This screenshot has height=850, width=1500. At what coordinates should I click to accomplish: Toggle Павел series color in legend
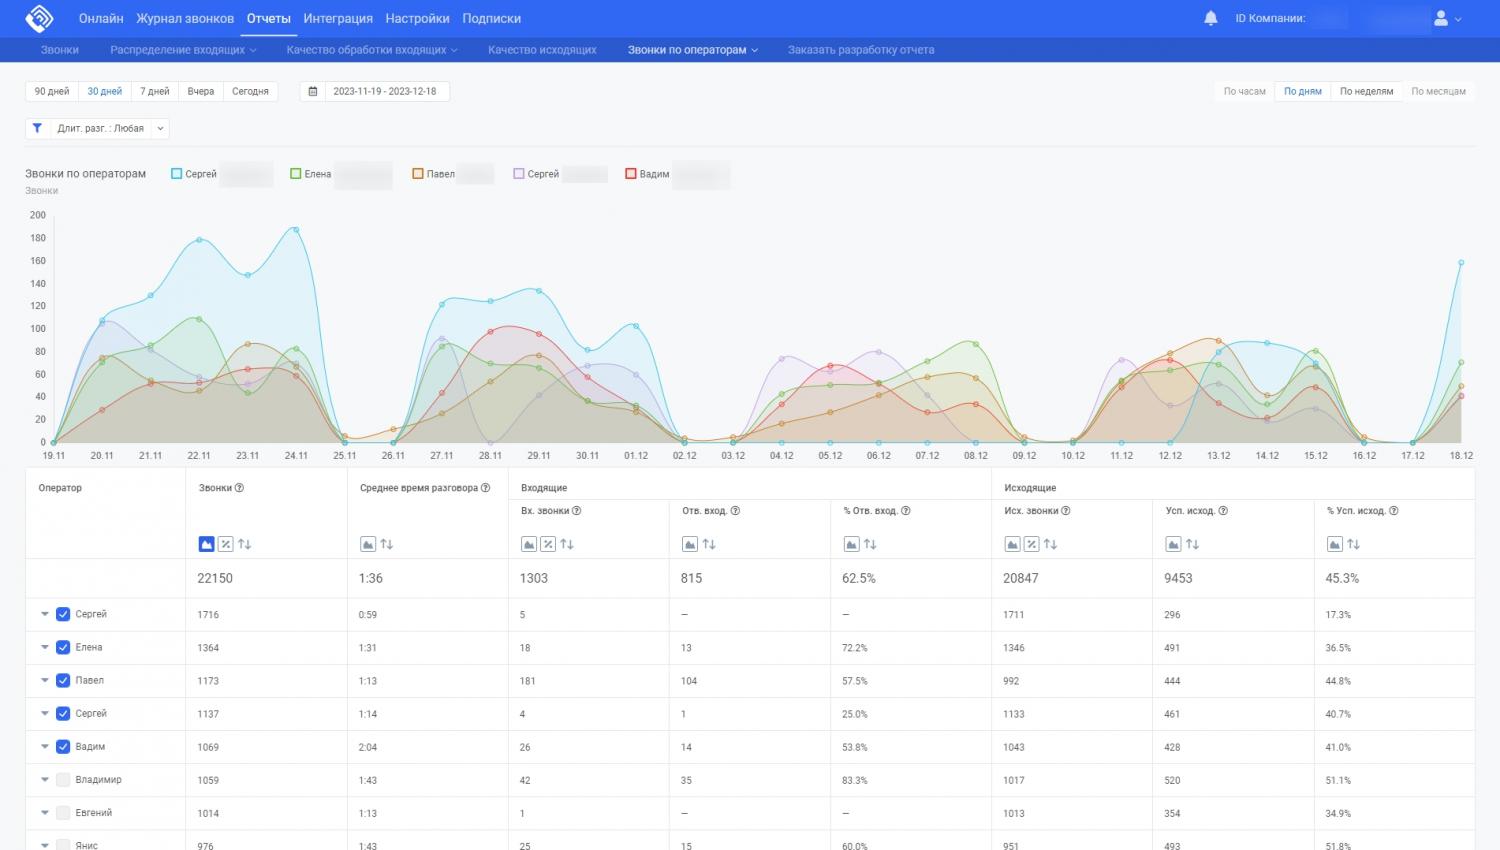point(418,174)
